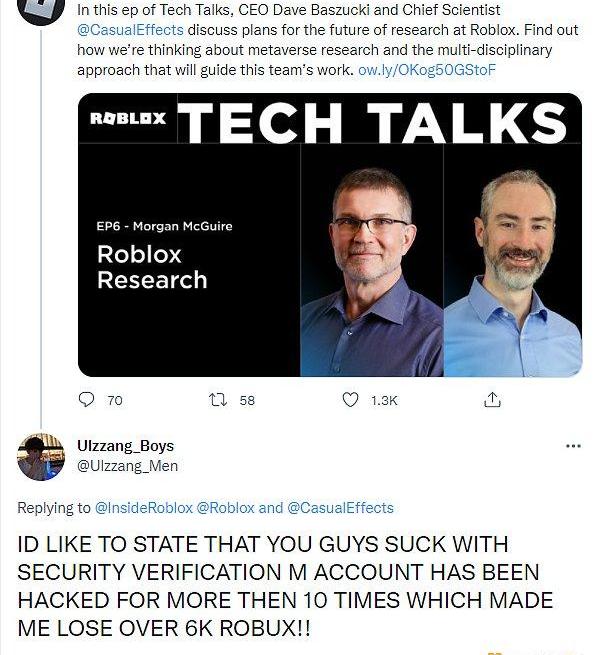Viewport: 596px width, 655px height.
Task: Click the @Roblox reply mention
Action: point(225,508)
